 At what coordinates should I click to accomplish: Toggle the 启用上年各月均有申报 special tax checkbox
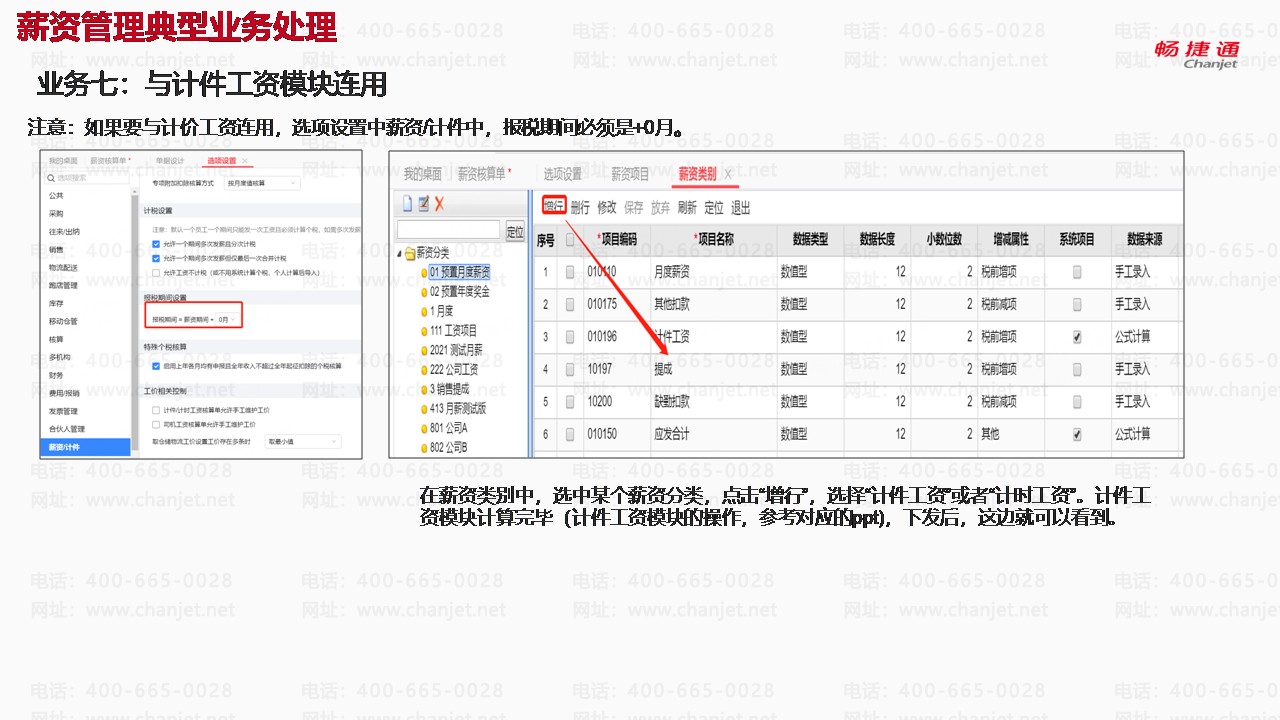pos(155,366)
